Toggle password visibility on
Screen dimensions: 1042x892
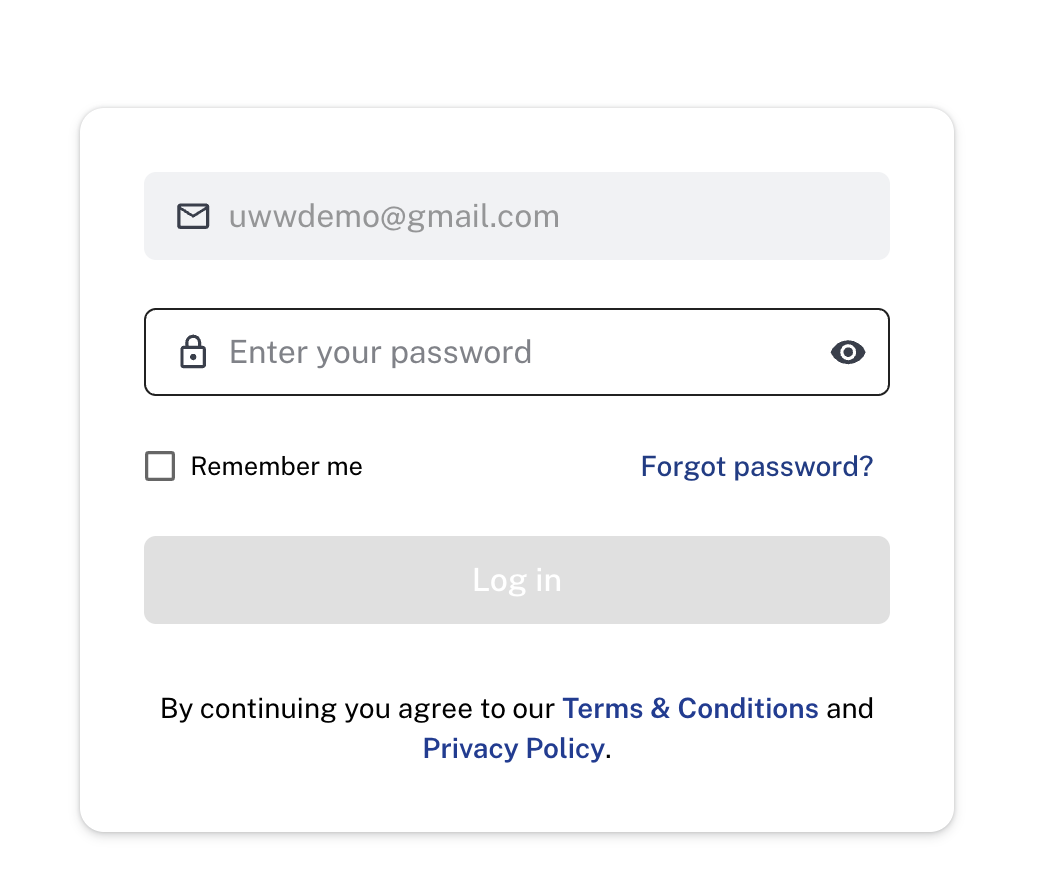click(x=848, y=352)
